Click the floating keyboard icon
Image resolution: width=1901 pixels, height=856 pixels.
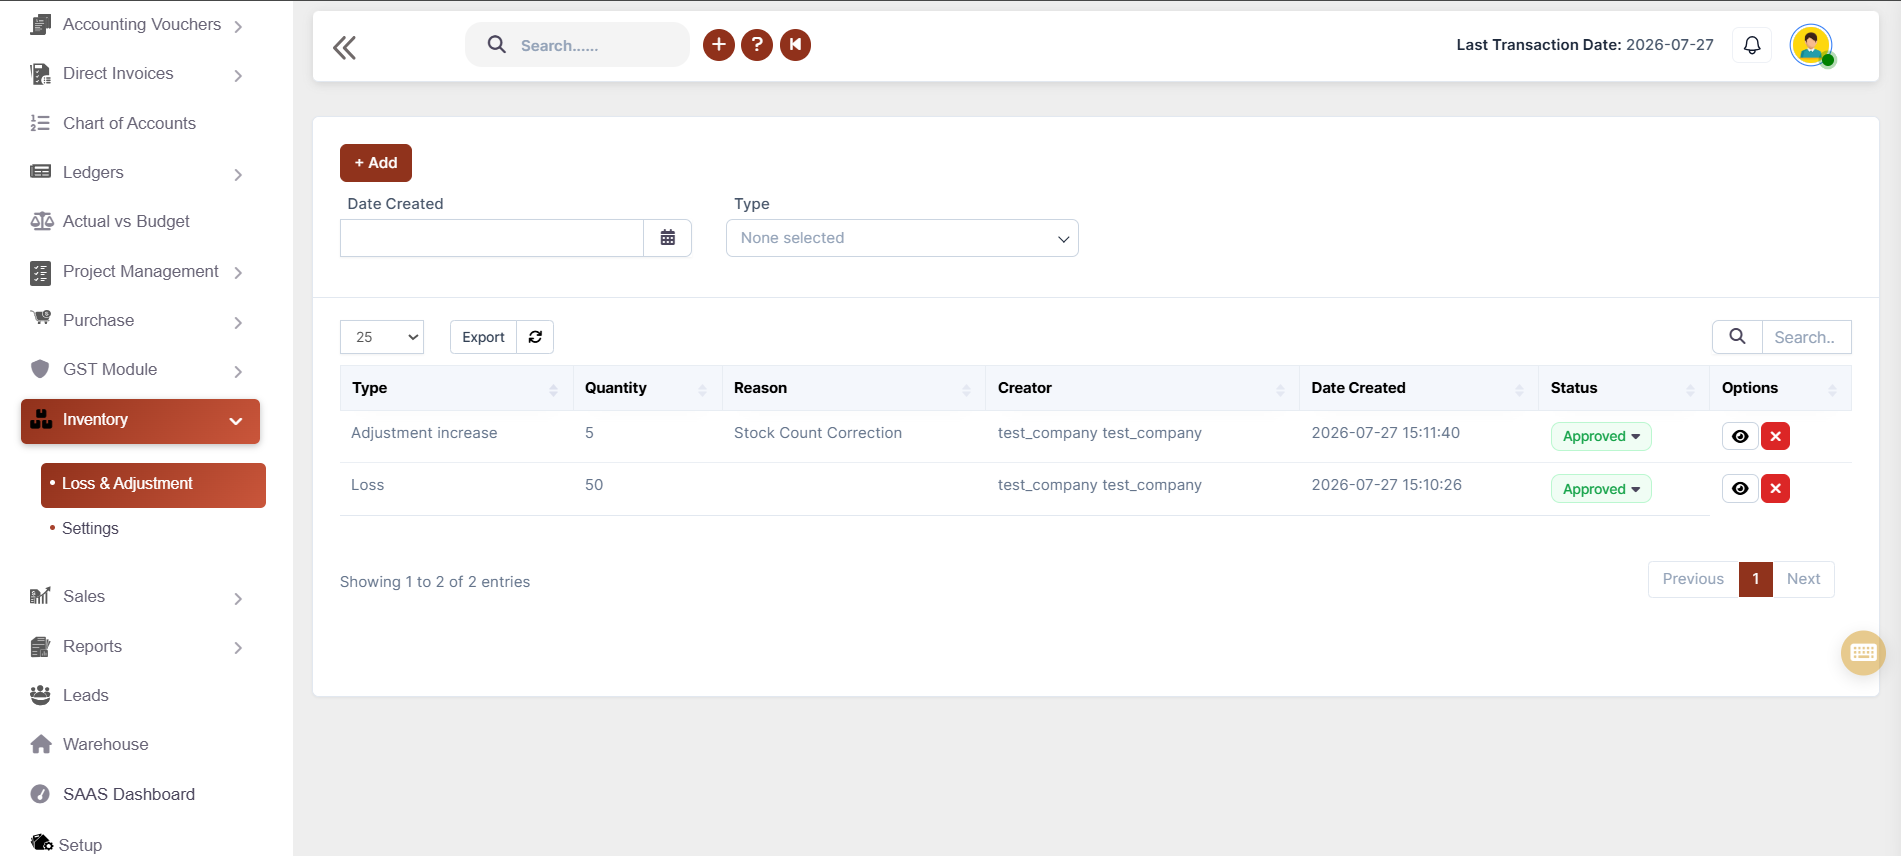click(x=1863, y=653)
